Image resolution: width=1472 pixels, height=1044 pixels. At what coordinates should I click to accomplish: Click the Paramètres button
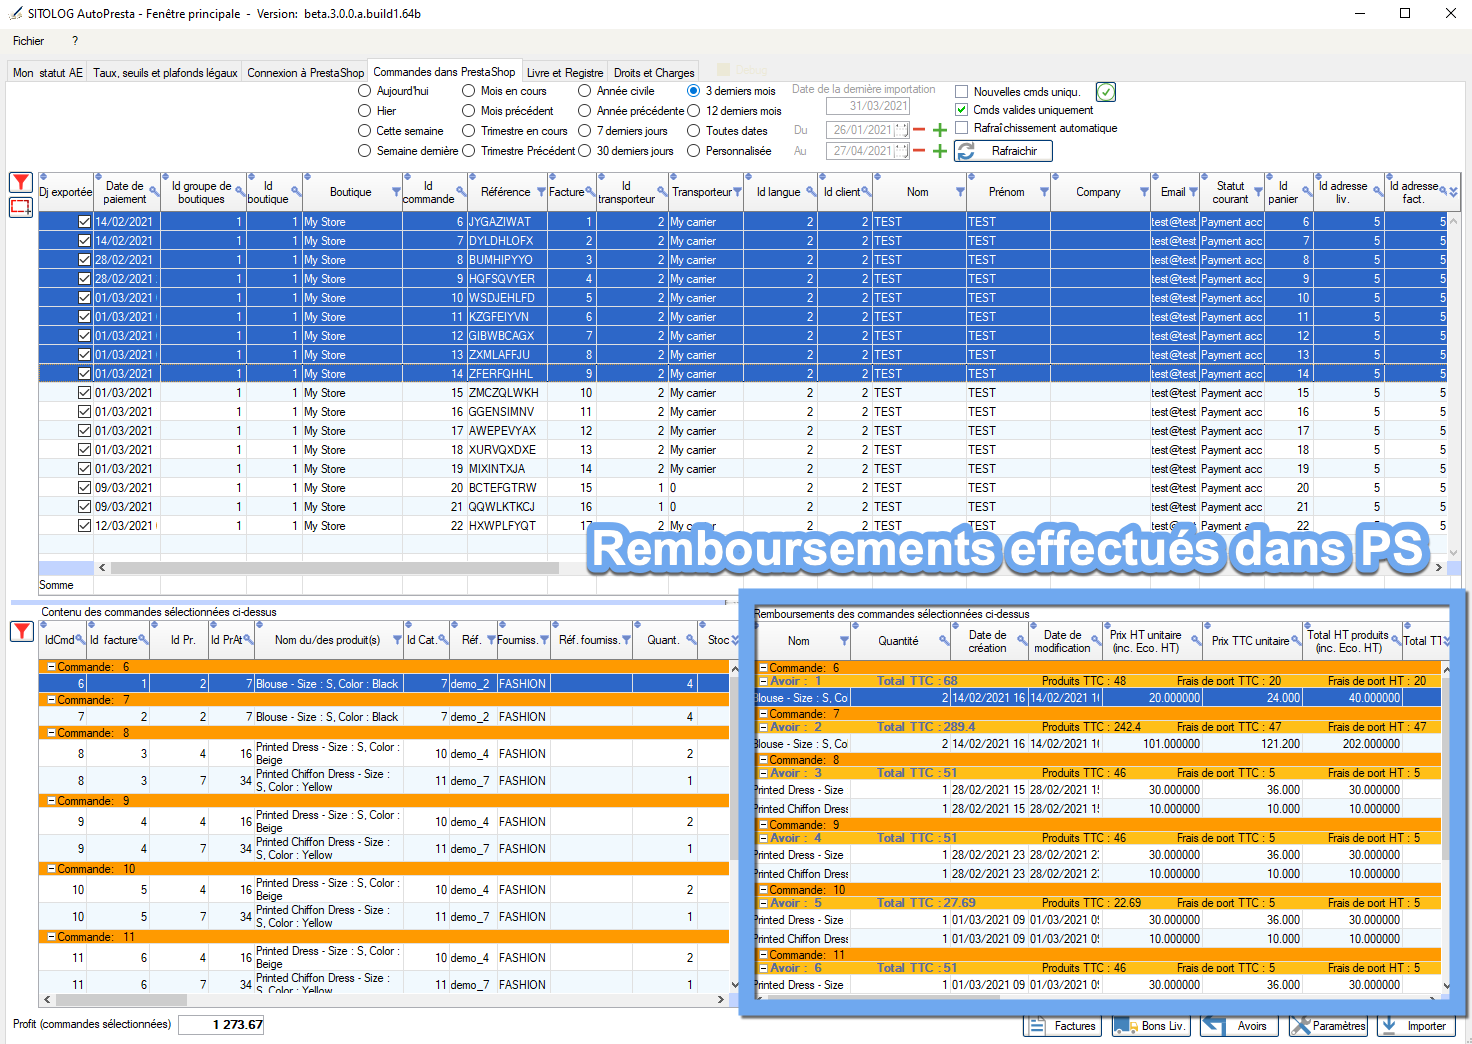[1328, 1026]
